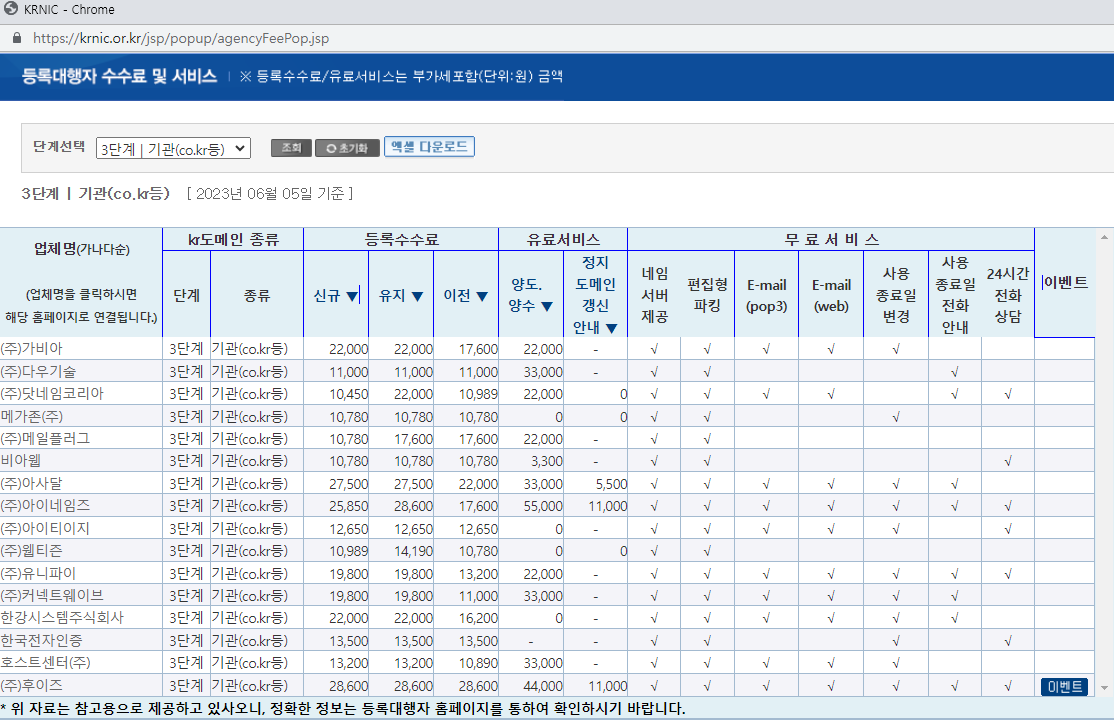Sort by 유지 fee arrow
Image resolution: width=1114 pixels, height=720 pixels.
(x=418, y=296)
